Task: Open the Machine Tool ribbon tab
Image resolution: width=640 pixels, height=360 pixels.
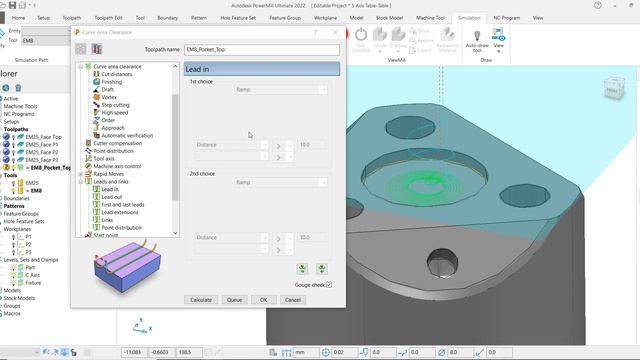Action: pos(430,18)
